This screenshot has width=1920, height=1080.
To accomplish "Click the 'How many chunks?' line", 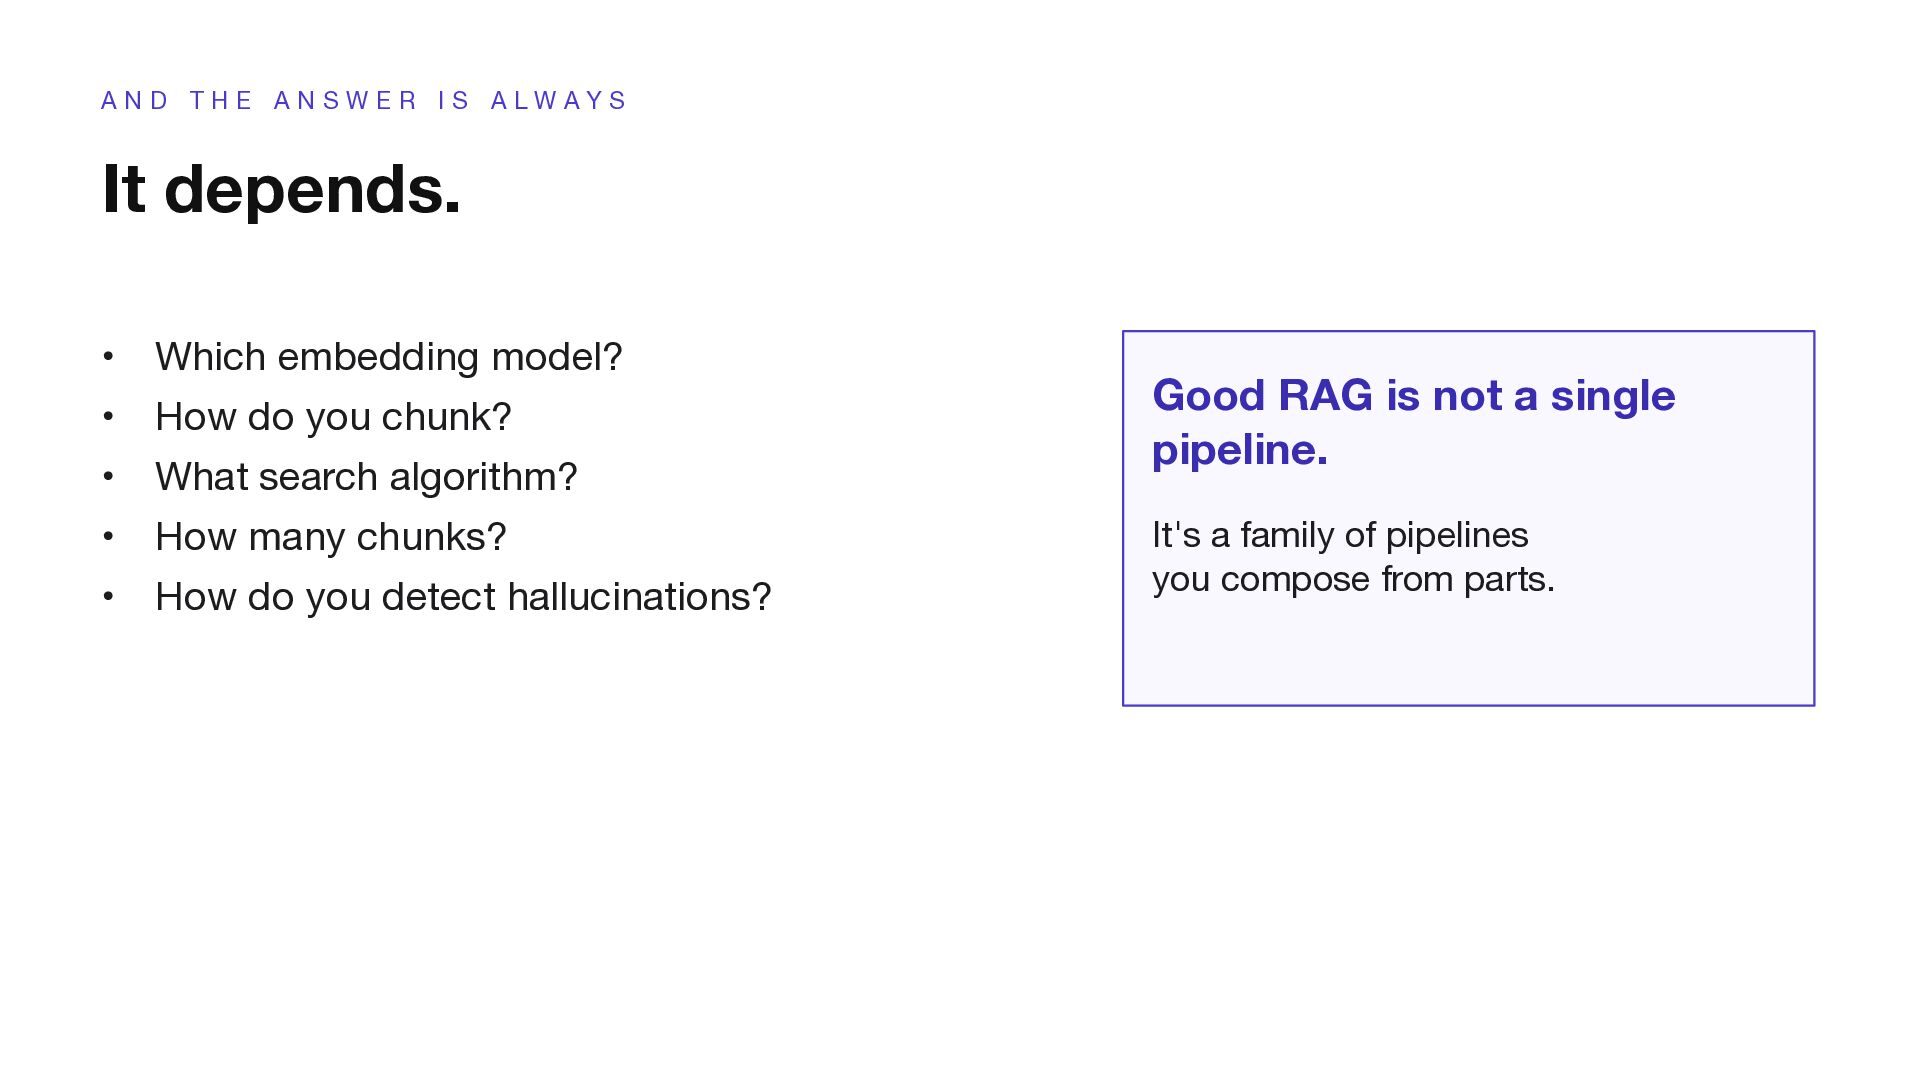I will (331, 537).
